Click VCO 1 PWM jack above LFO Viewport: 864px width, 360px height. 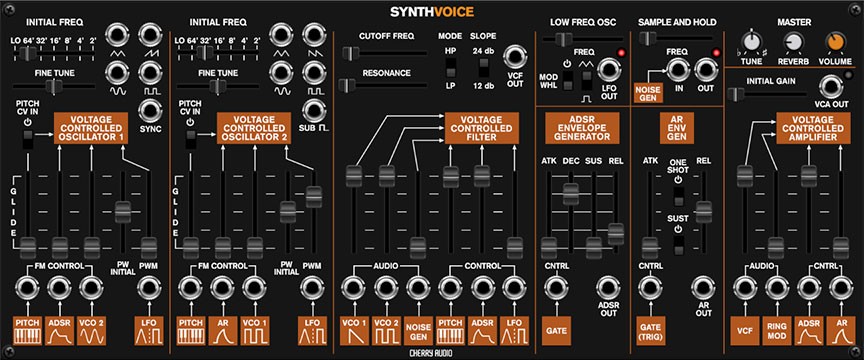pos(148,287)
